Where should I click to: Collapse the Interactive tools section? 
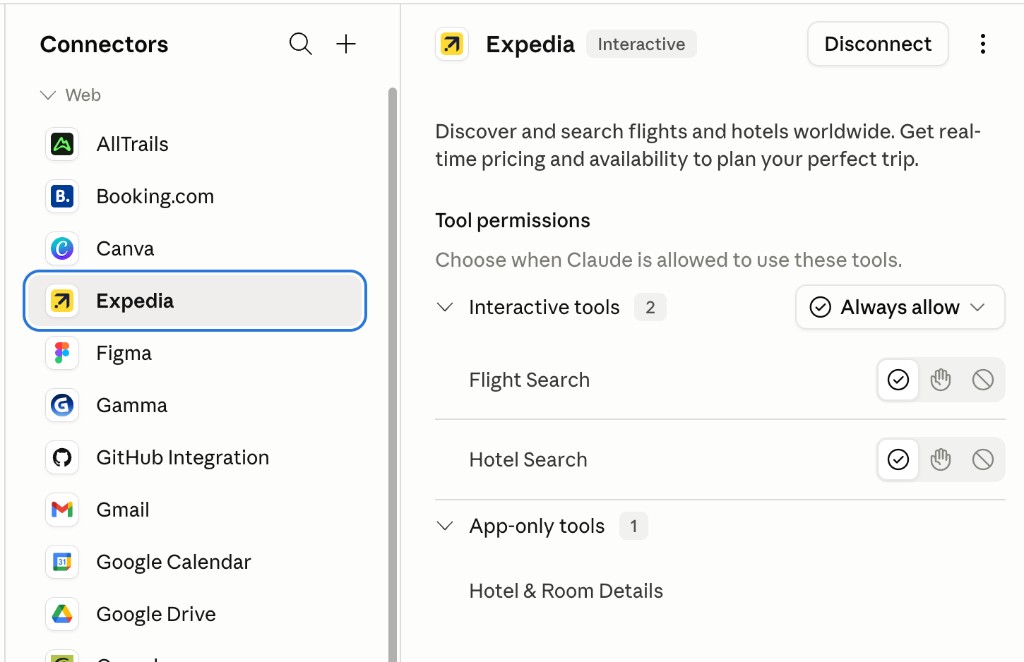point(445,307)
